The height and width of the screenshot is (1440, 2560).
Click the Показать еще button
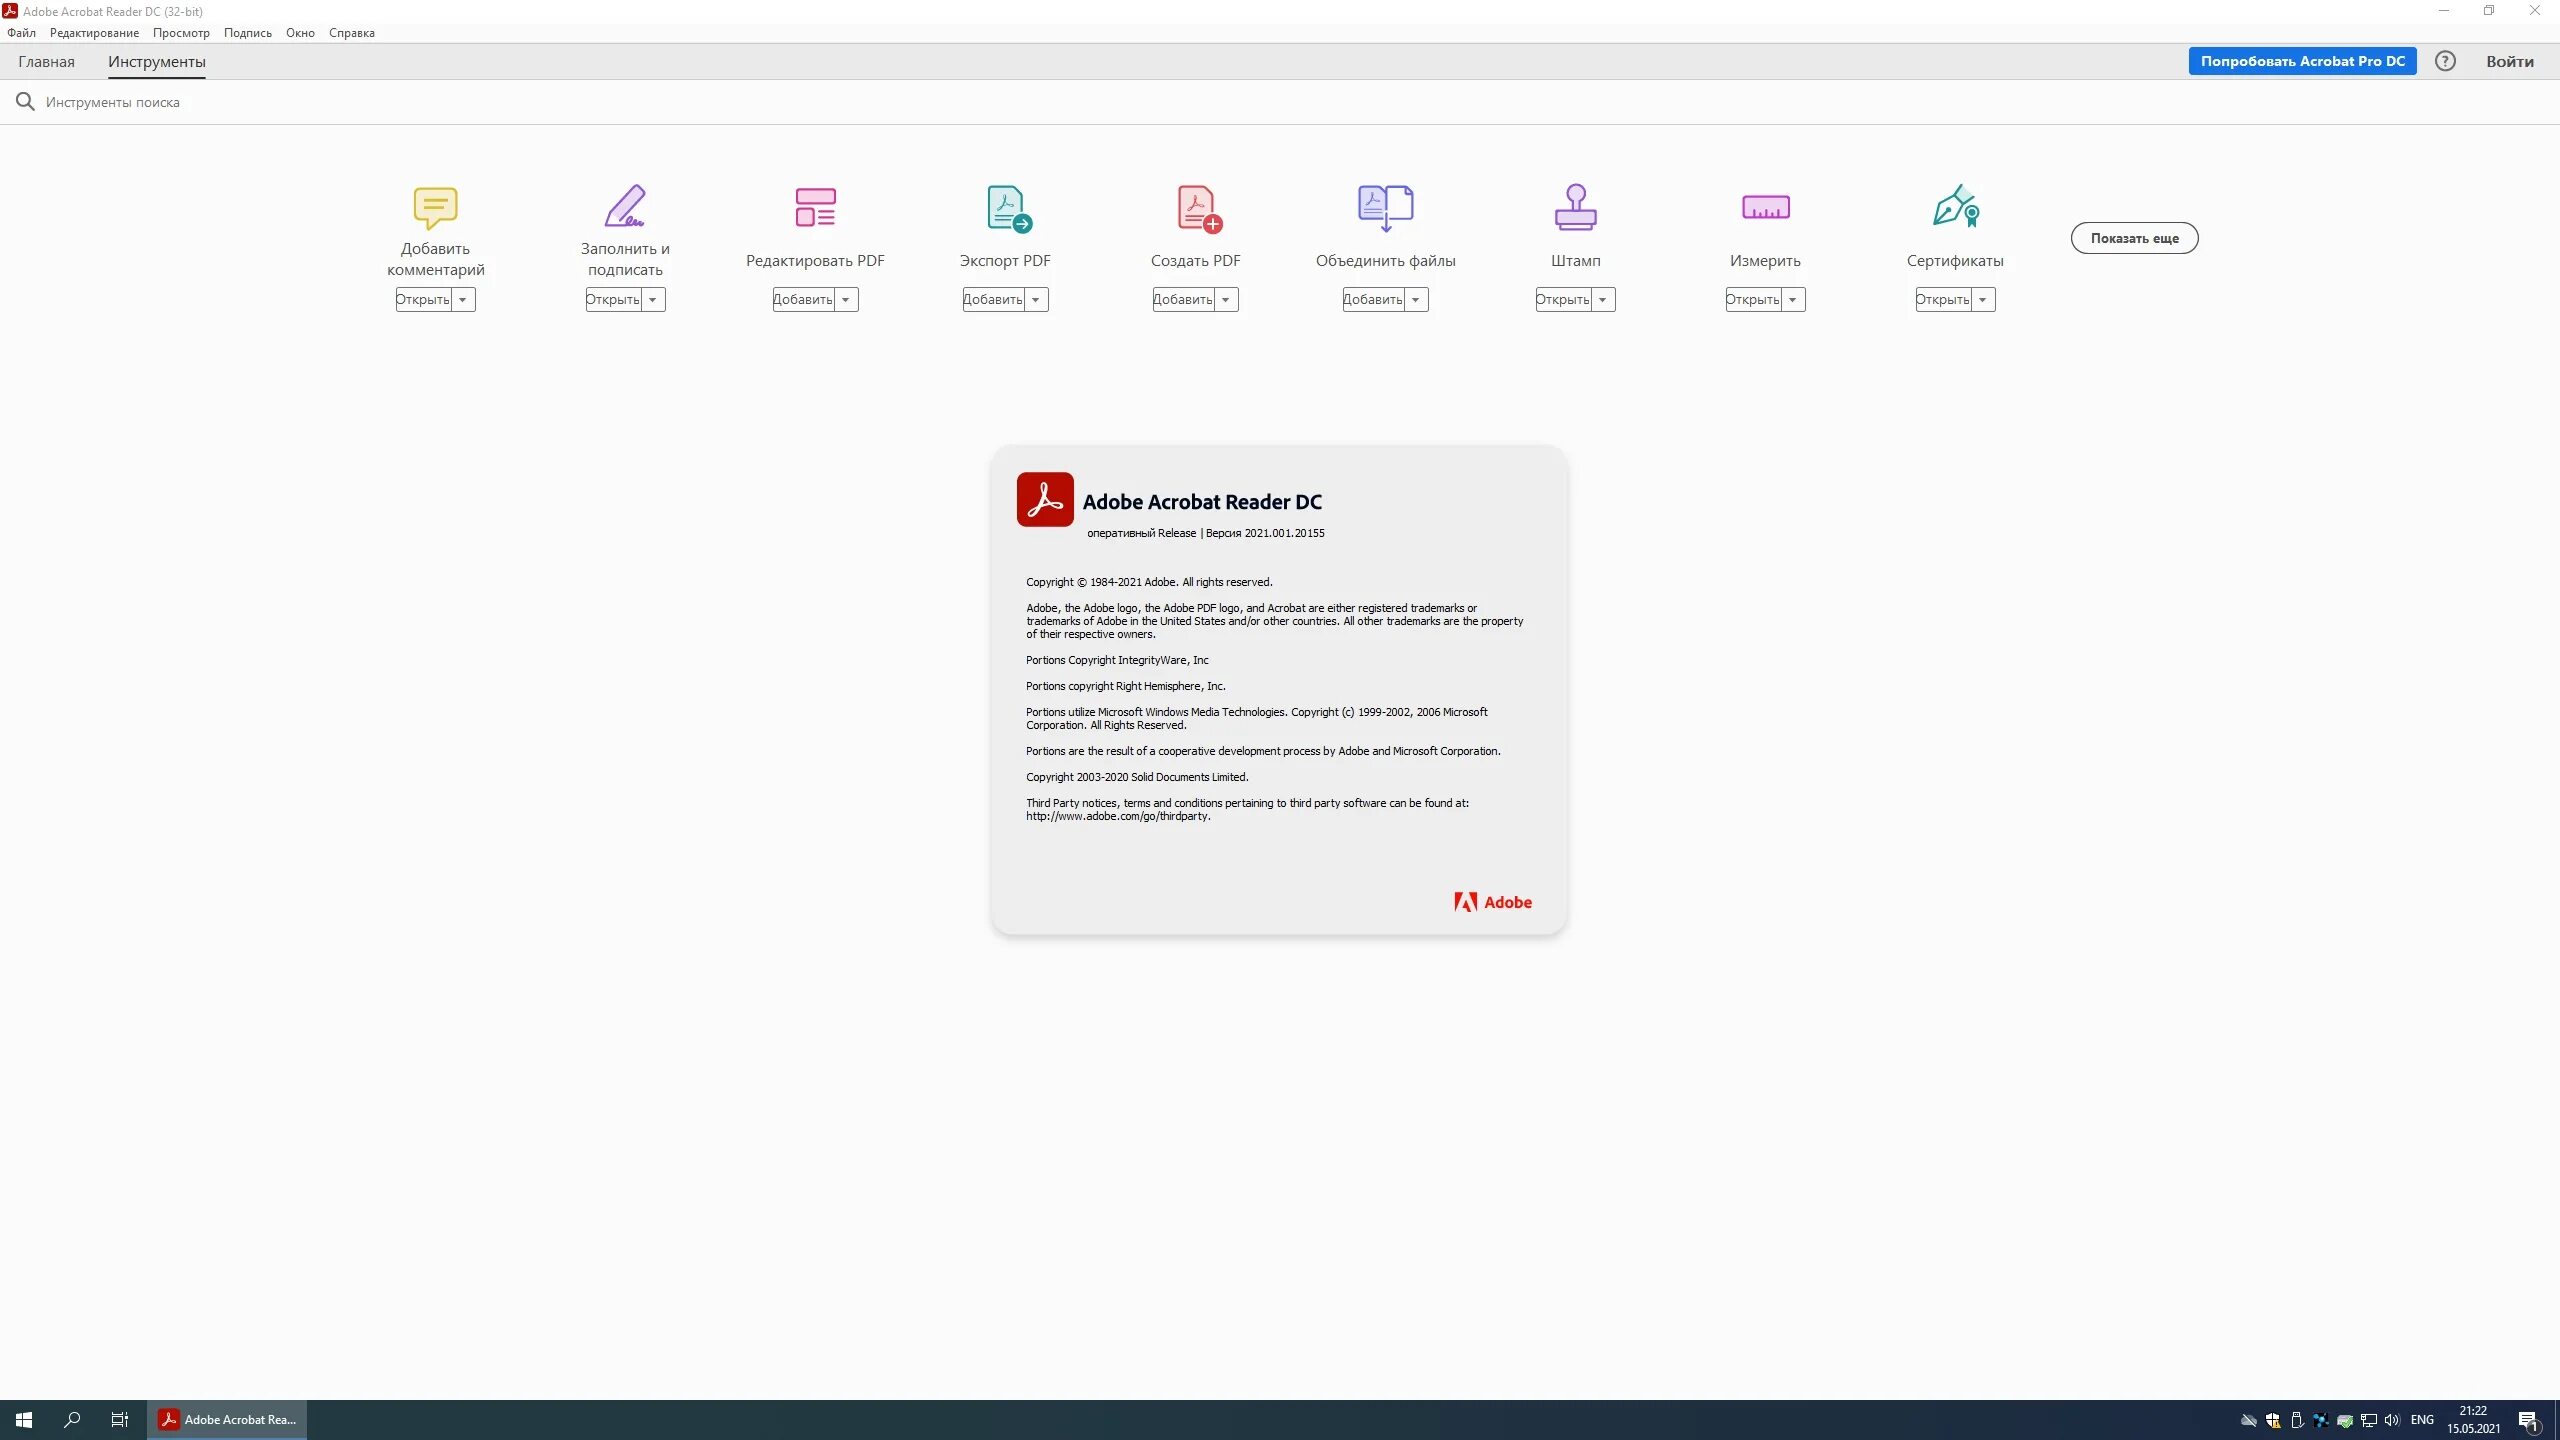click(2134, 238)
